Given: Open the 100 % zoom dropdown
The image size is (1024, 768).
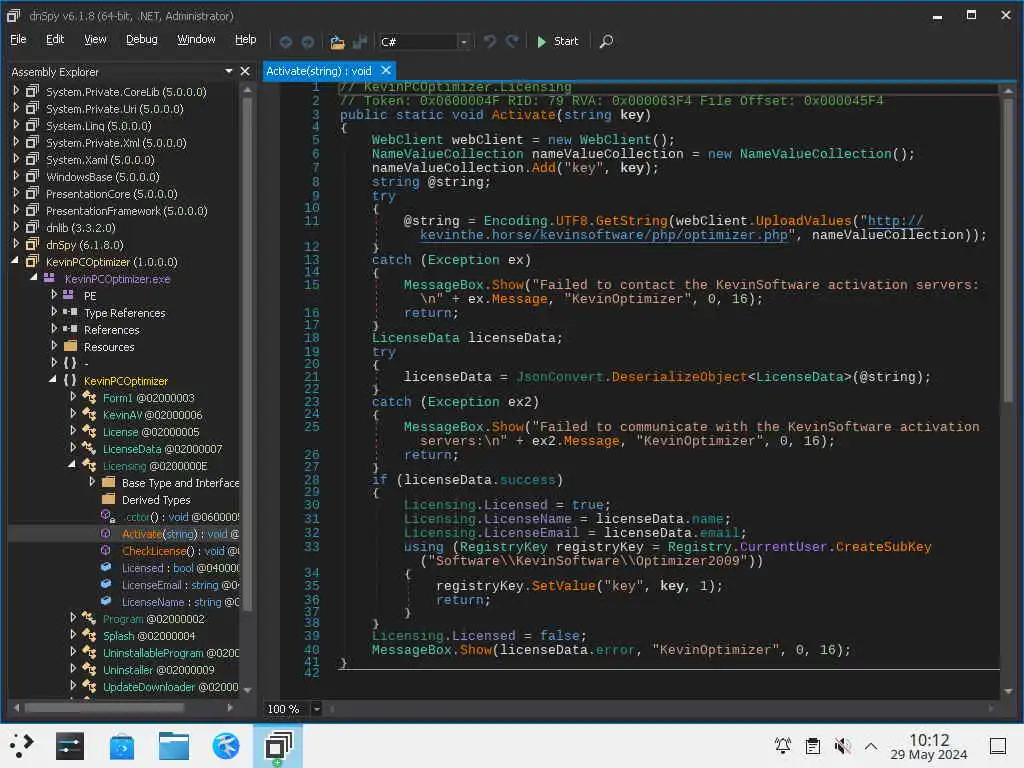Looking at the screenshot, I should coord(316,709).
